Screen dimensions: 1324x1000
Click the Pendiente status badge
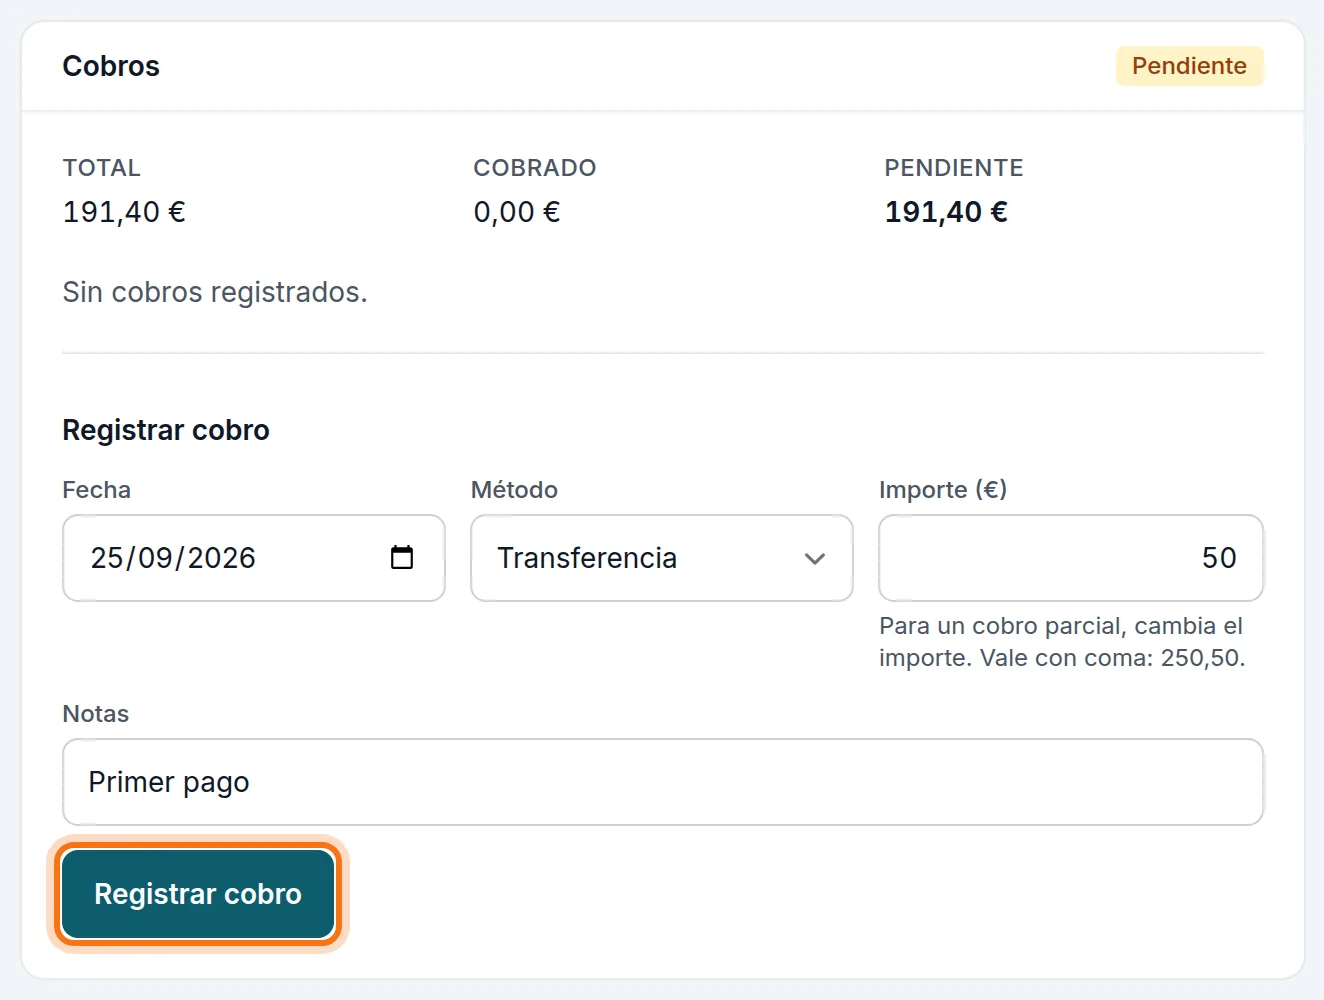click(1189, 66)
